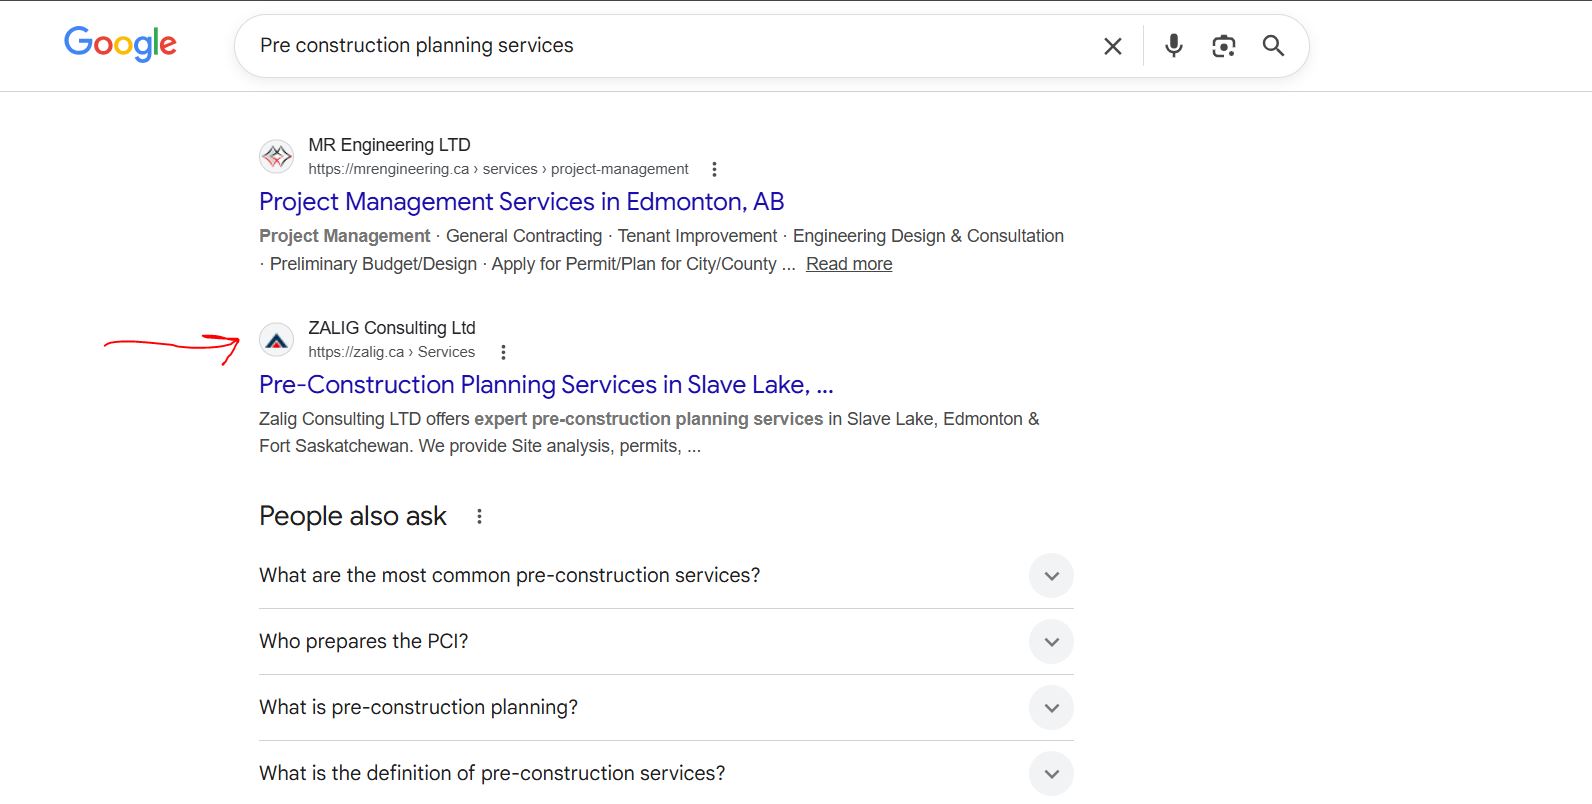Open more options for ZALIG Consulting result
Screen dimensions: 1592x804
[x=503, y=352]
